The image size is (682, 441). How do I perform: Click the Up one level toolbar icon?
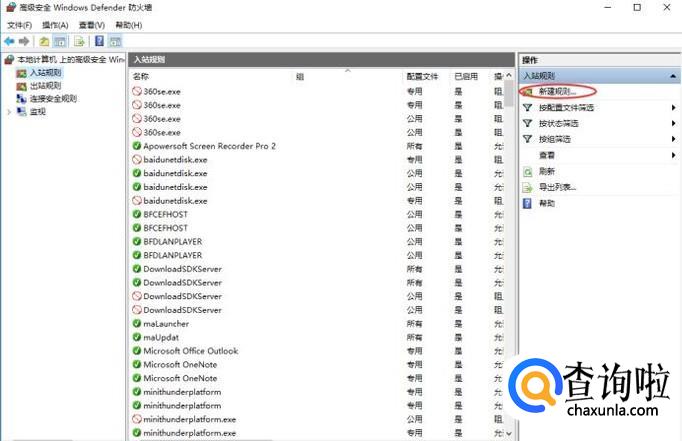pos(44,41)
